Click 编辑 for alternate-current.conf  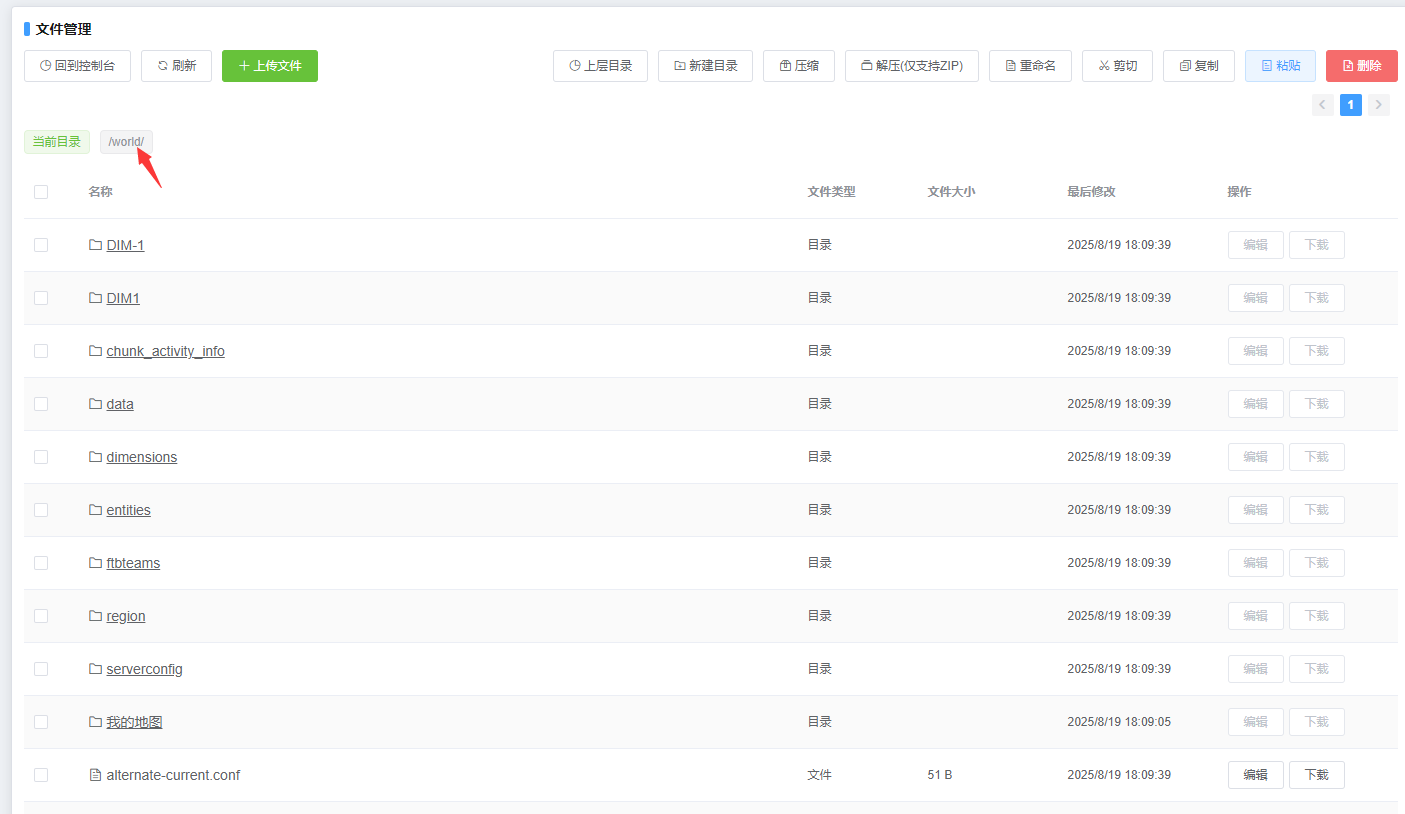pyautogui.click(x=1255, y=775)
